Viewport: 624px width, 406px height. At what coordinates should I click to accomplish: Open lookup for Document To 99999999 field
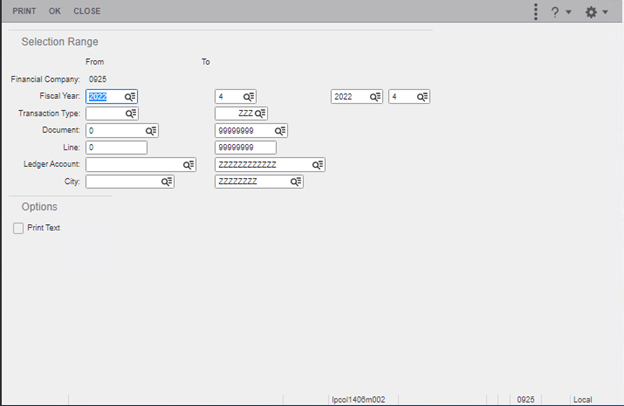coord(280,131)
